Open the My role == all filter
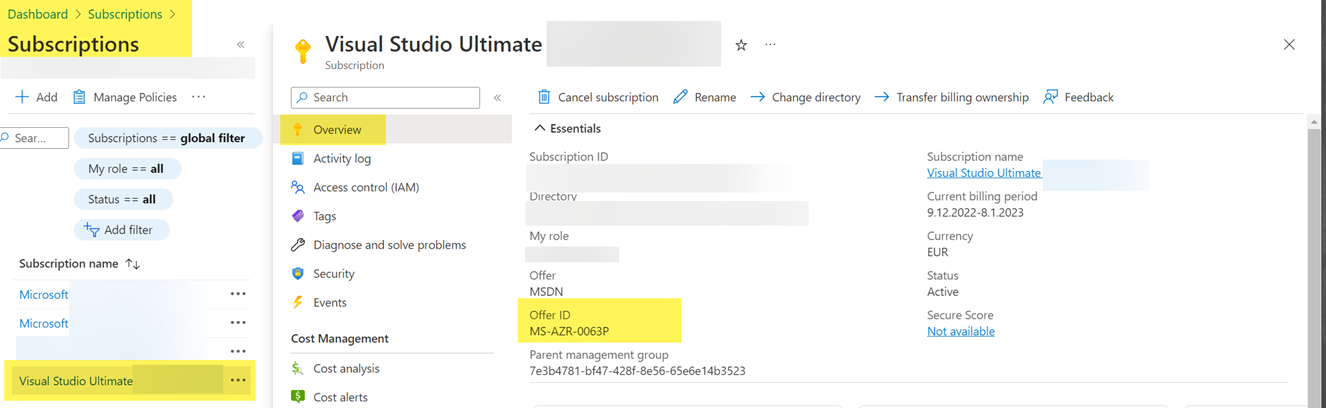1326x408 pixels. [x=126, y=168]
